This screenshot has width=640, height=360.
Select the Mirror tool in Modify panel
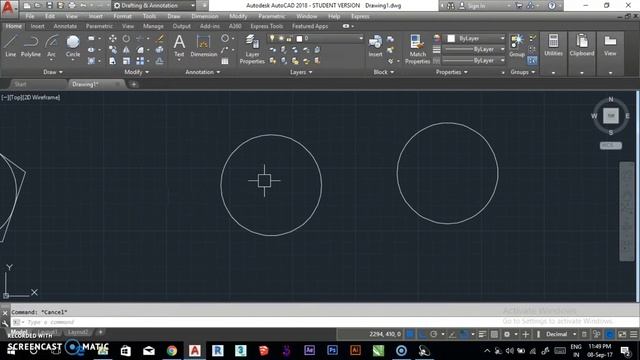tap(127, 50)
